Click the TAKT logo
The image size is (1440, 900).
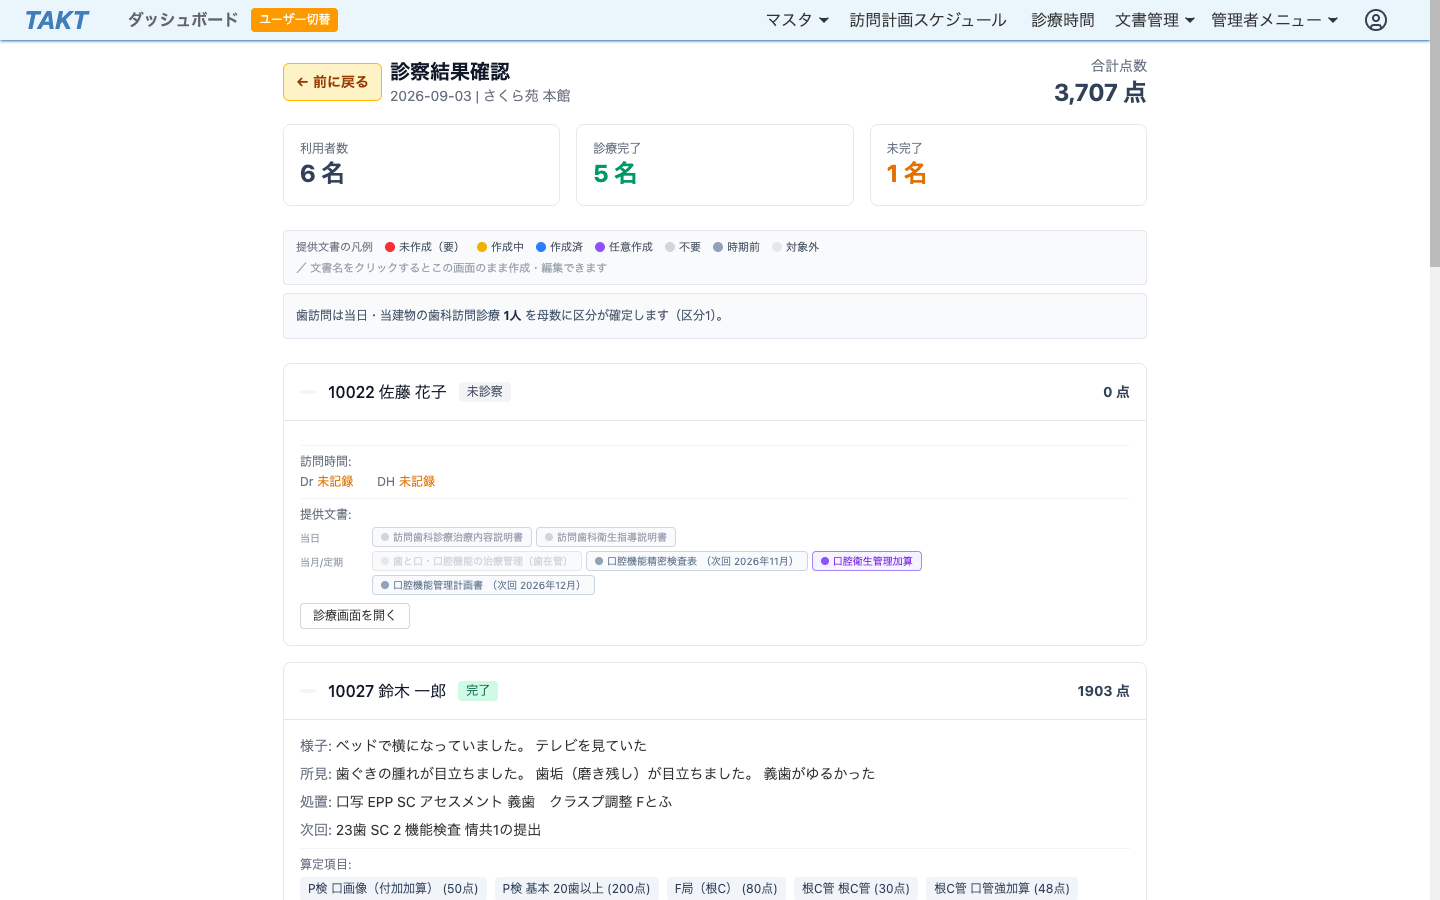(57, 20)
